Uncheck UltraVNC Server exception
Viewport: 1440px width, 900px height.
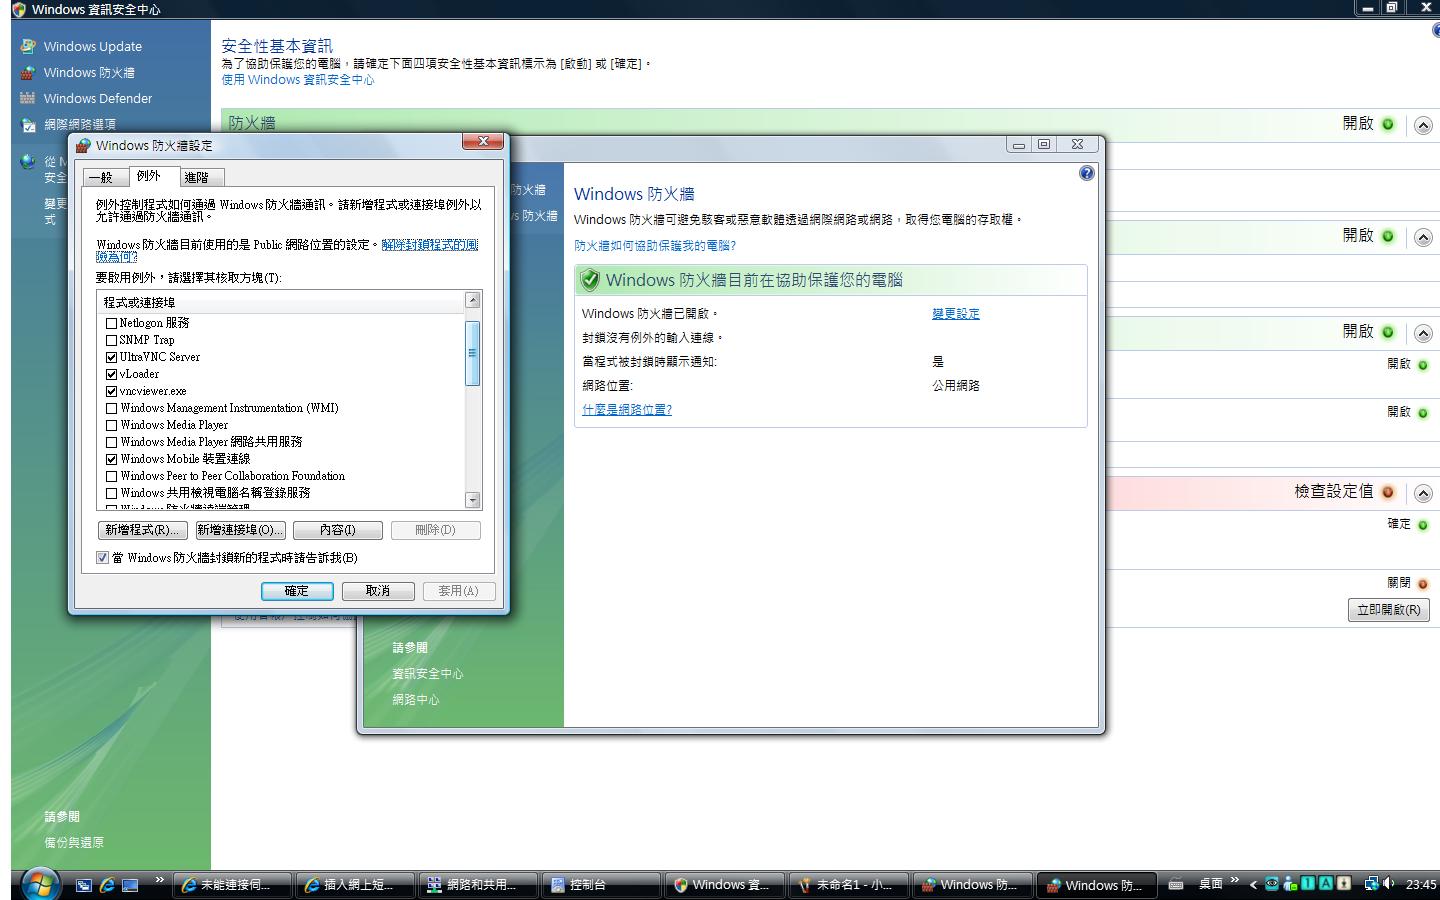111,357
